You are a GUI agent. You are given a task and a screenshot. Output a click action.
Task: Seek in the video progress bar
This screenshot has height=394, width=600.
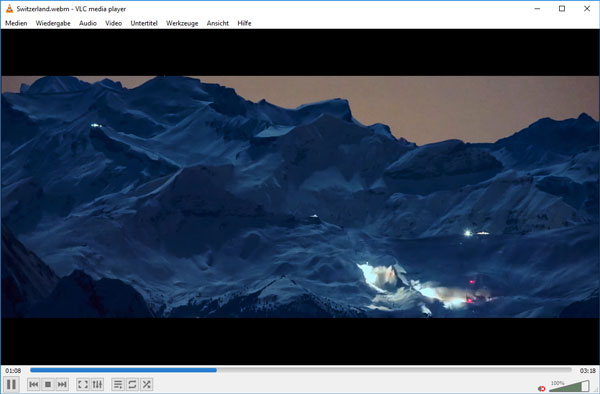tap(301, 370)
